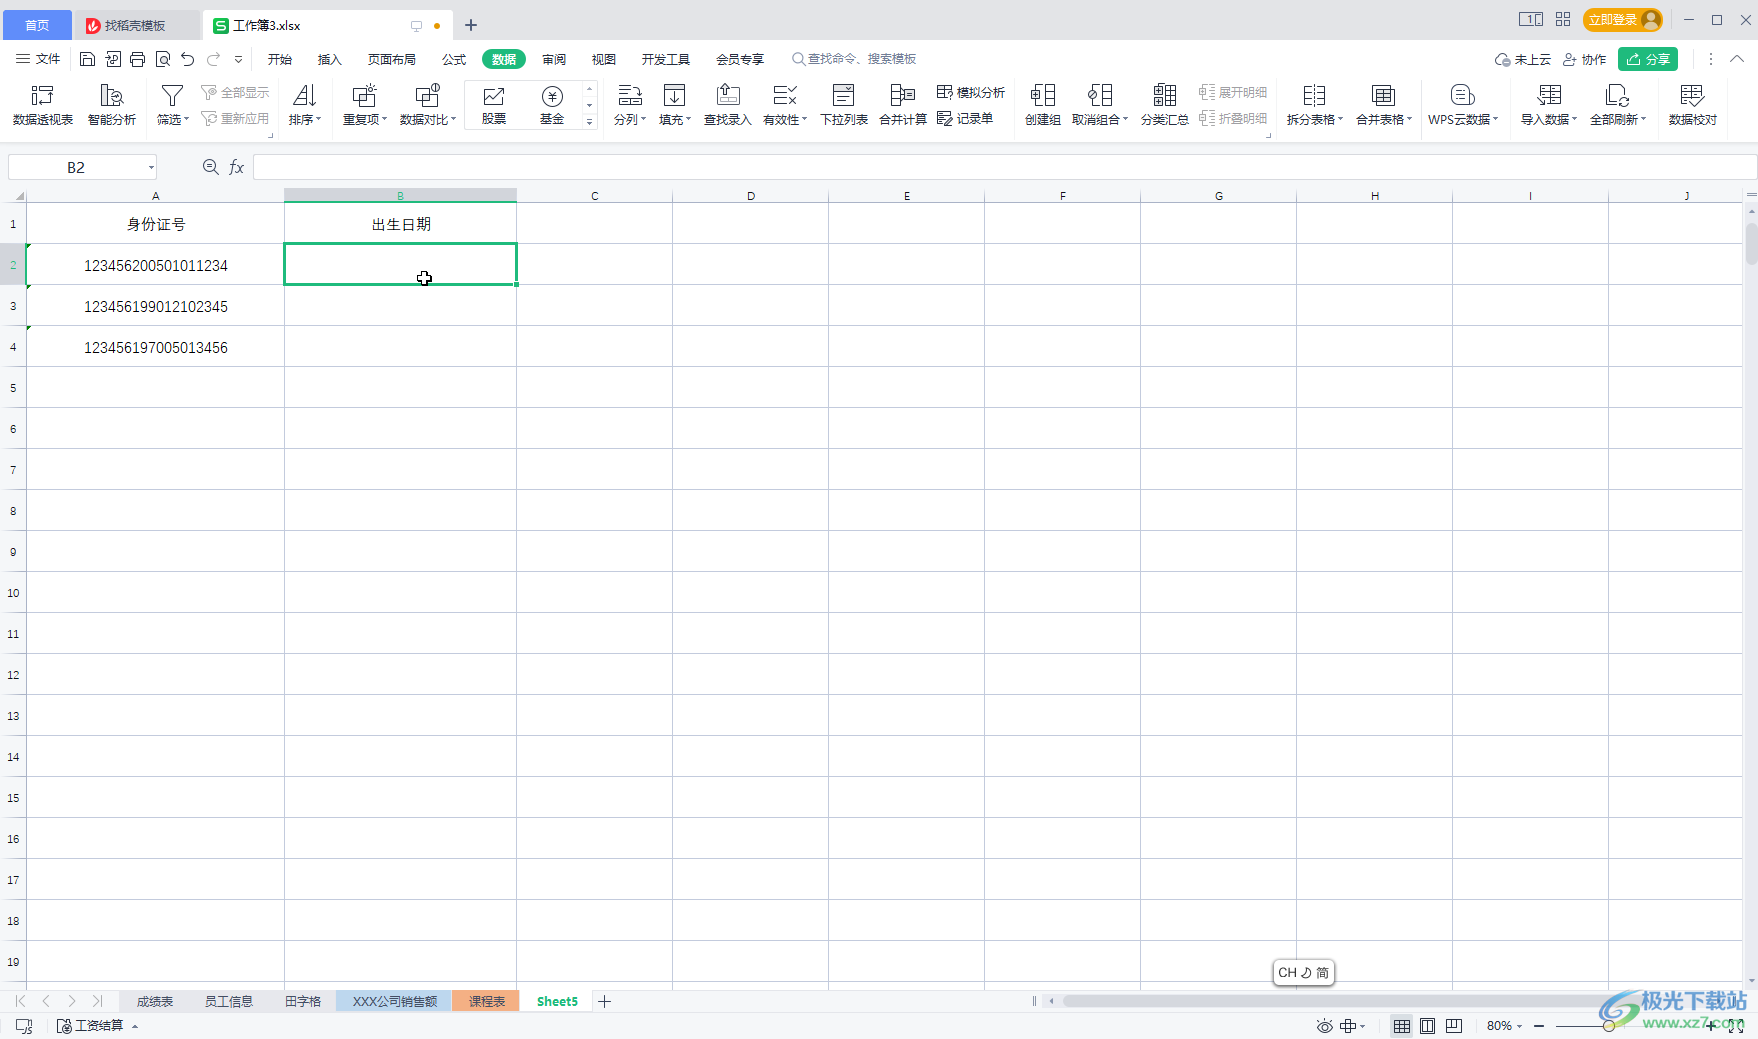This screenshot has height=1039, width=1758.
Task: Open the 下拉列表 dropdown list tool
Action: (844, 105)
